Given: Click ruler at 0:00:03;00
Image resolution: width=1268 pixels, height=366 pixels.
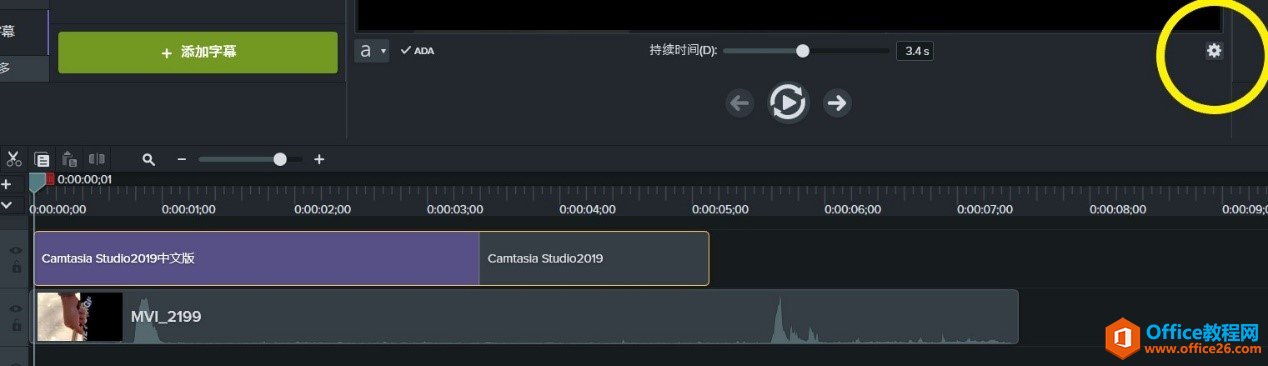Looking at the screenshot, I should click(455, 210).
